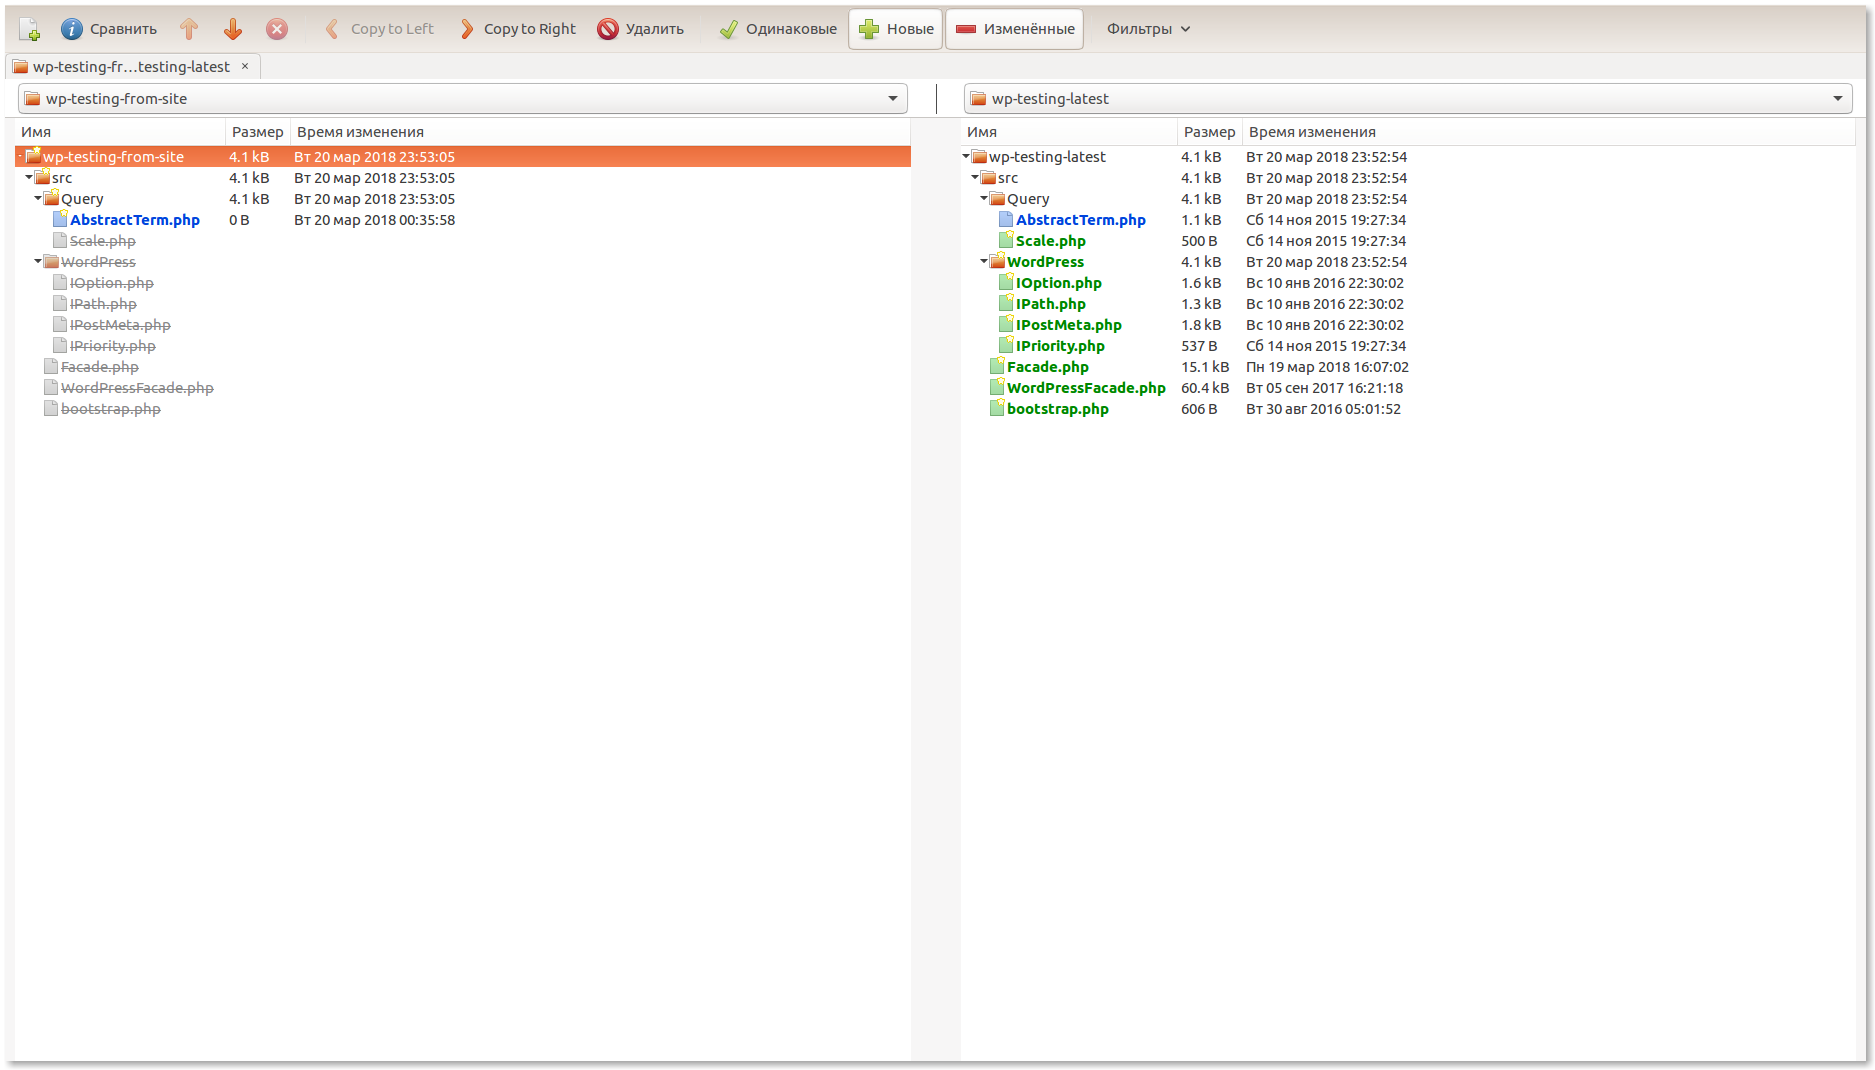Click the Query folder icon in left pane
The image size is (1875, 1070).
(51, 198)
